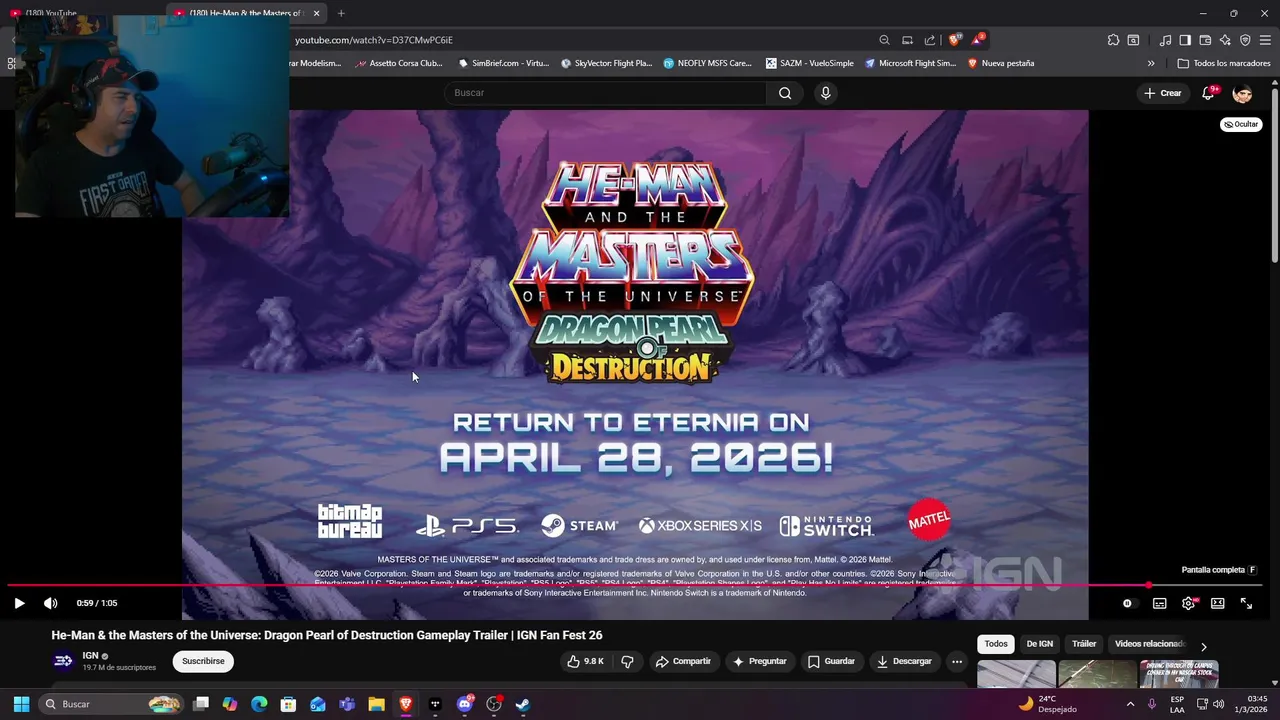Open the Brave Rewards triangle icon
The image size is (1280, 720).
coord(979,40)
